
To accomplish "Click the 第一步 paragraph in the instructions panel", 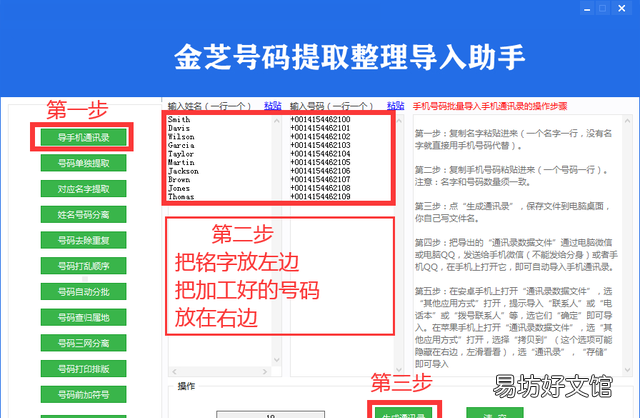I will (x=513, y=139).
